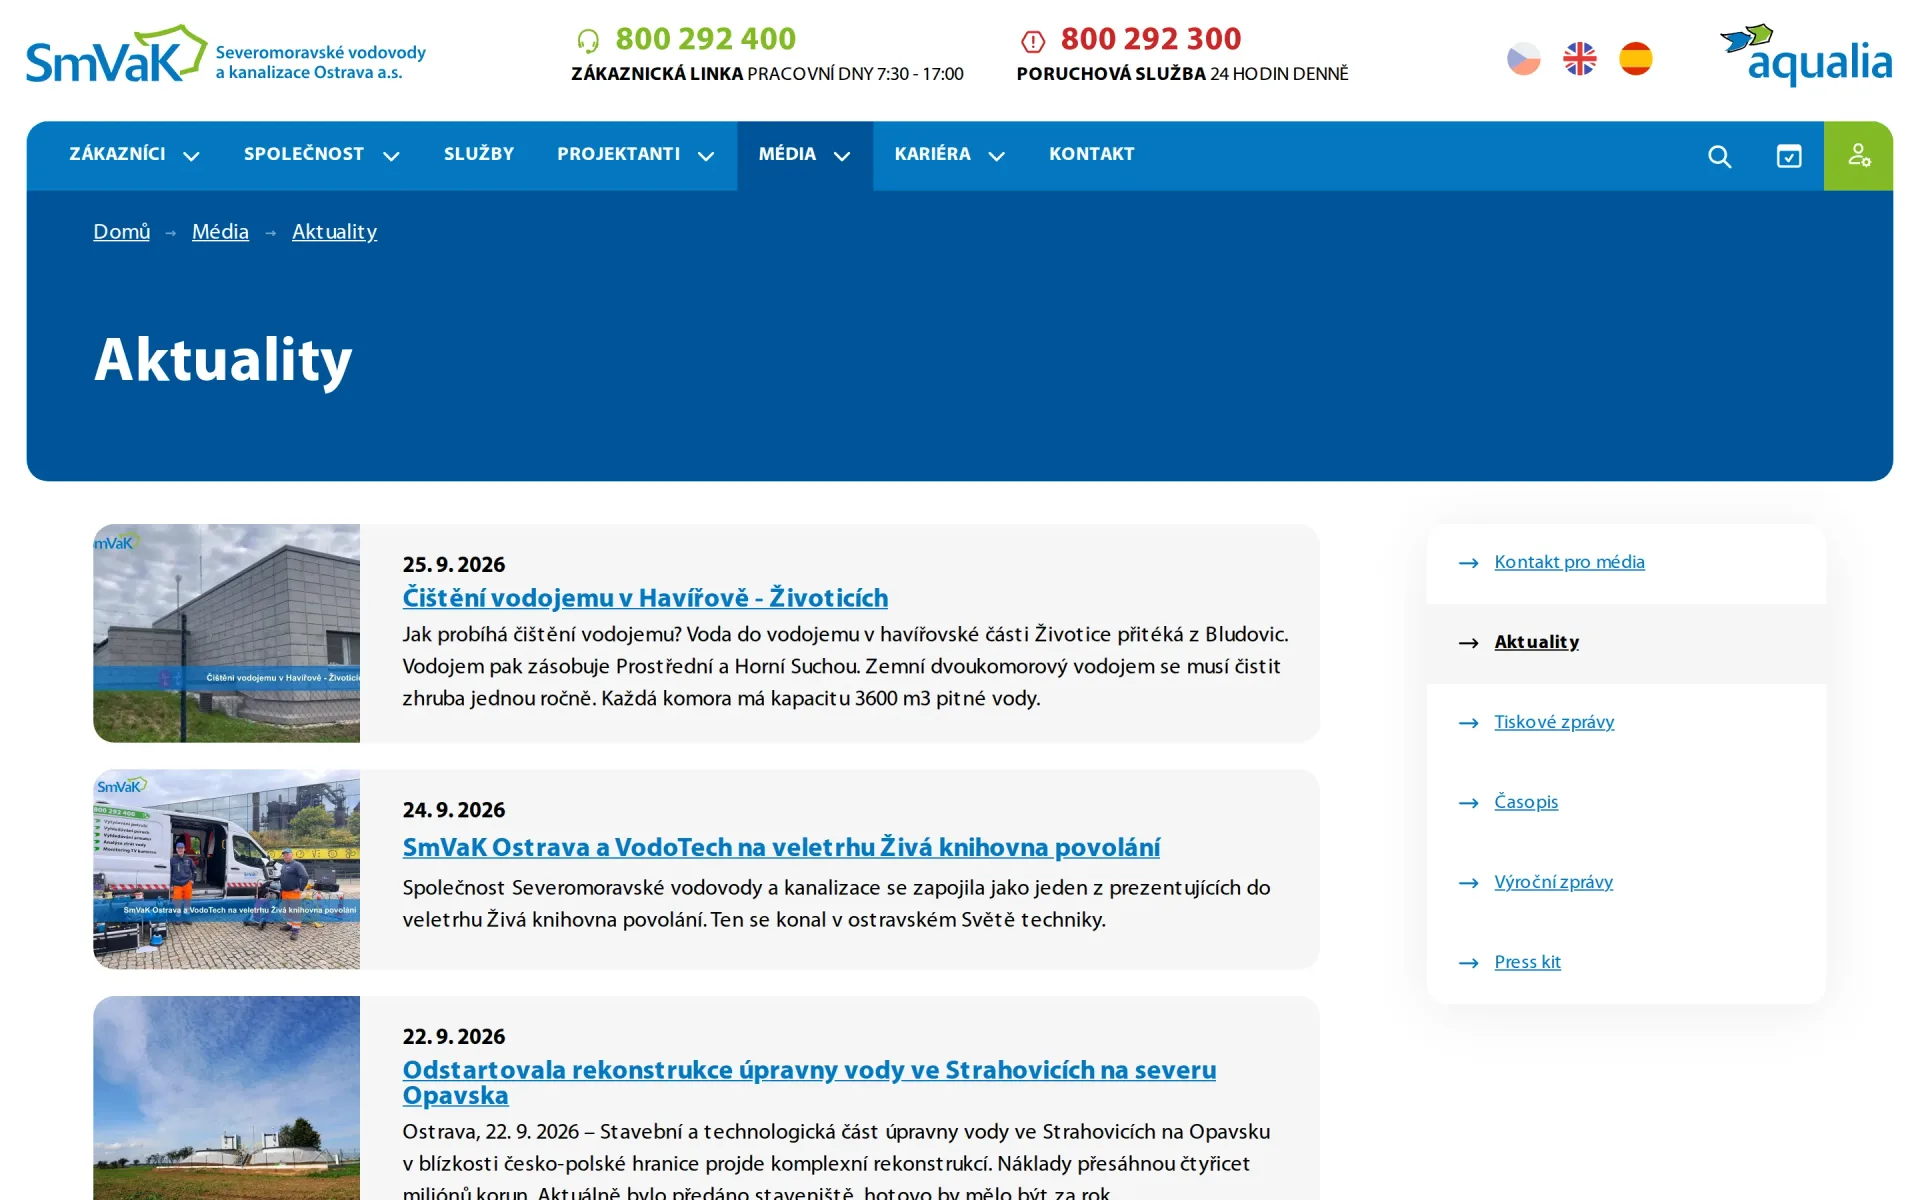Switch language to Spanish flag
1920x1200 pixels.
tap(1636, 59)
